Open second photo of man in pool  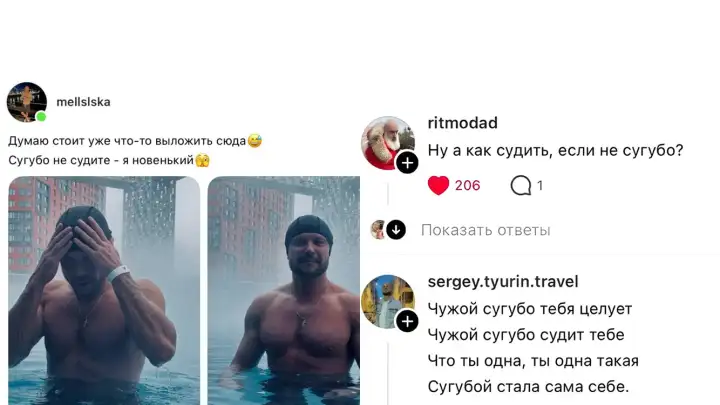tap(284, 291)
